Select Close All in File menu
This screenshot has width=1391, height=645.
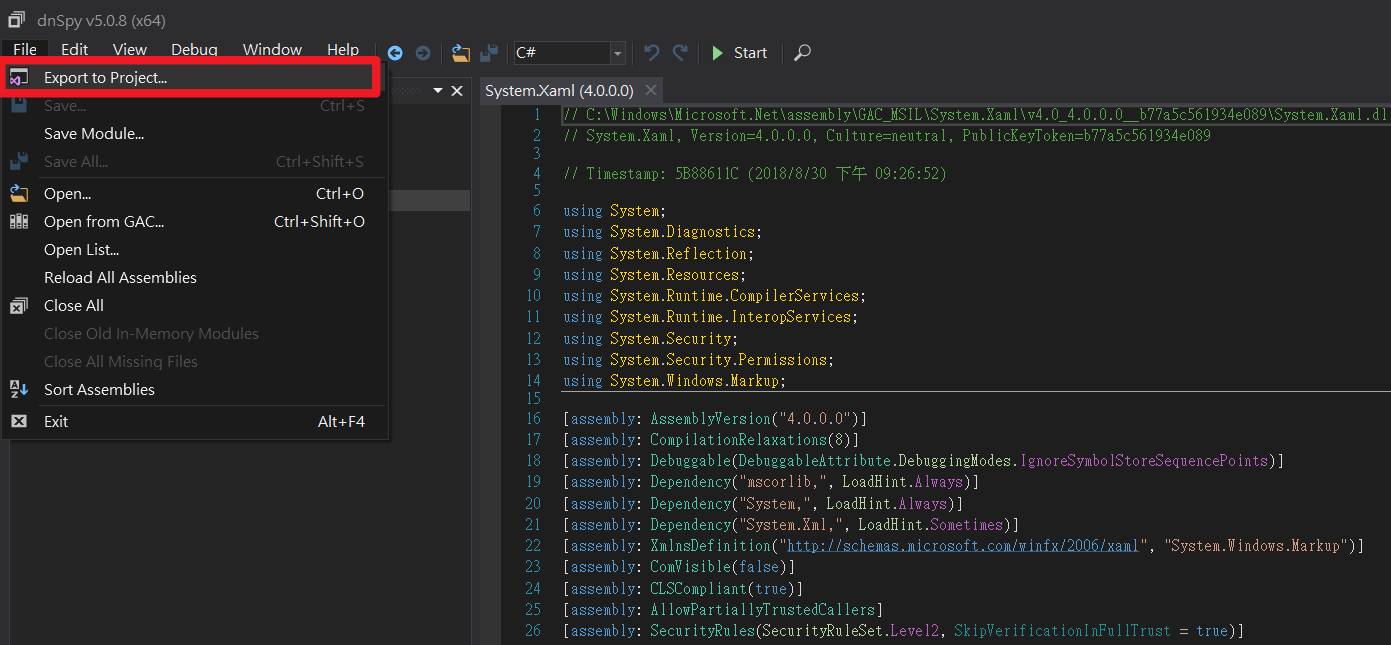point(195,306)
